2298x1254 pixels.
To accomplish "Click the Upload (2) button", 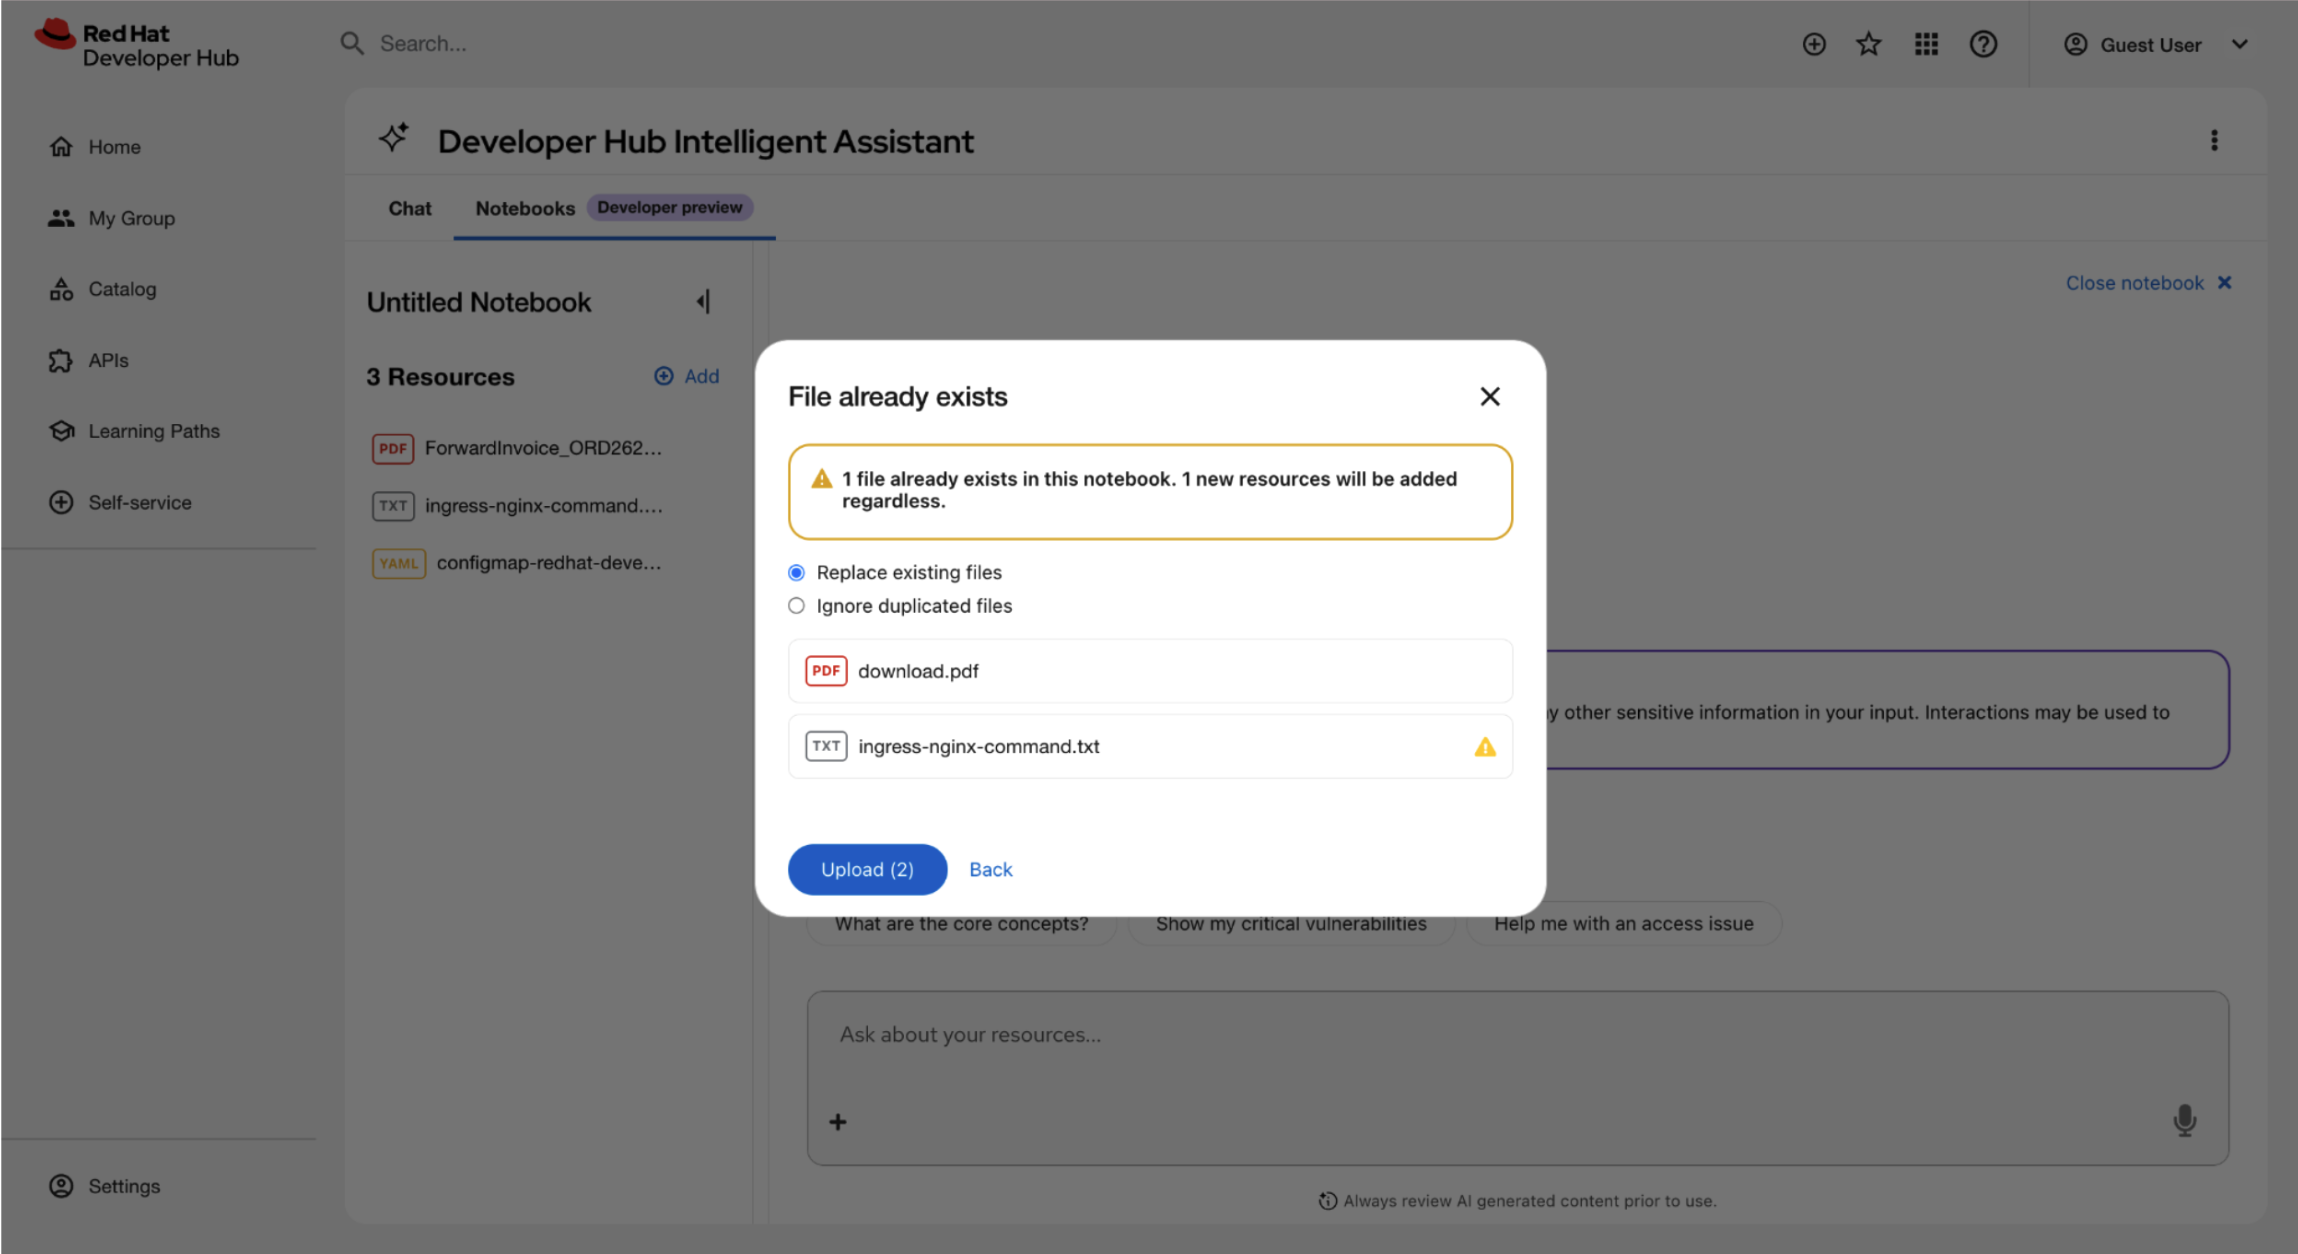I will click(x=867, y=869).
